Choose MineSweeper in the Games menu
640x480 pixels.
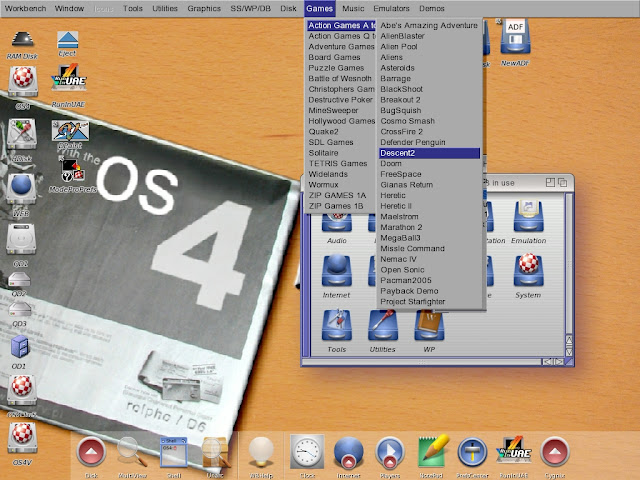click(x=334, y=110)
